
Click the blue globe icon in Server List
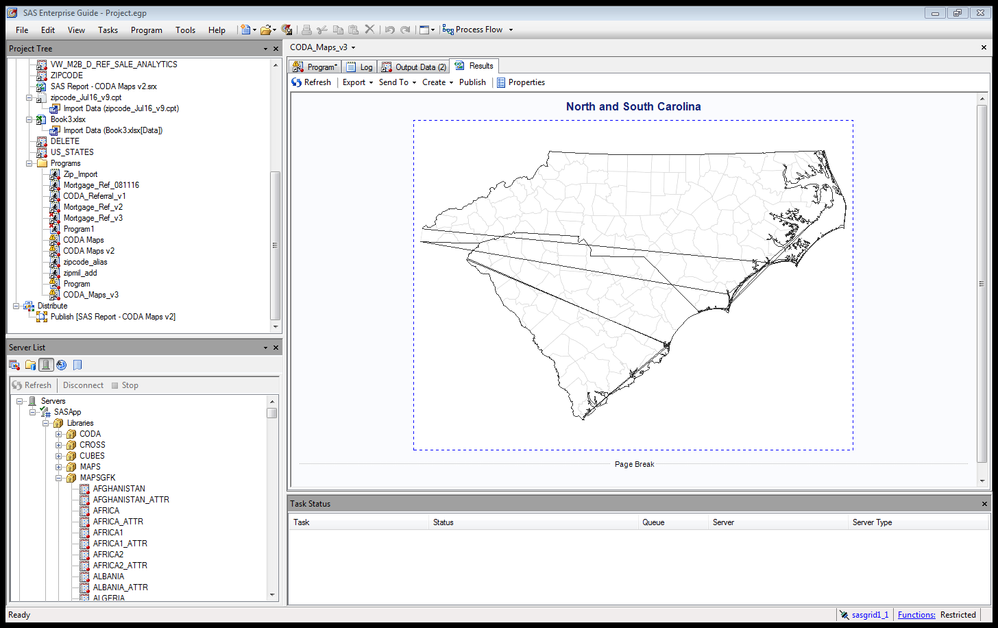61,365
